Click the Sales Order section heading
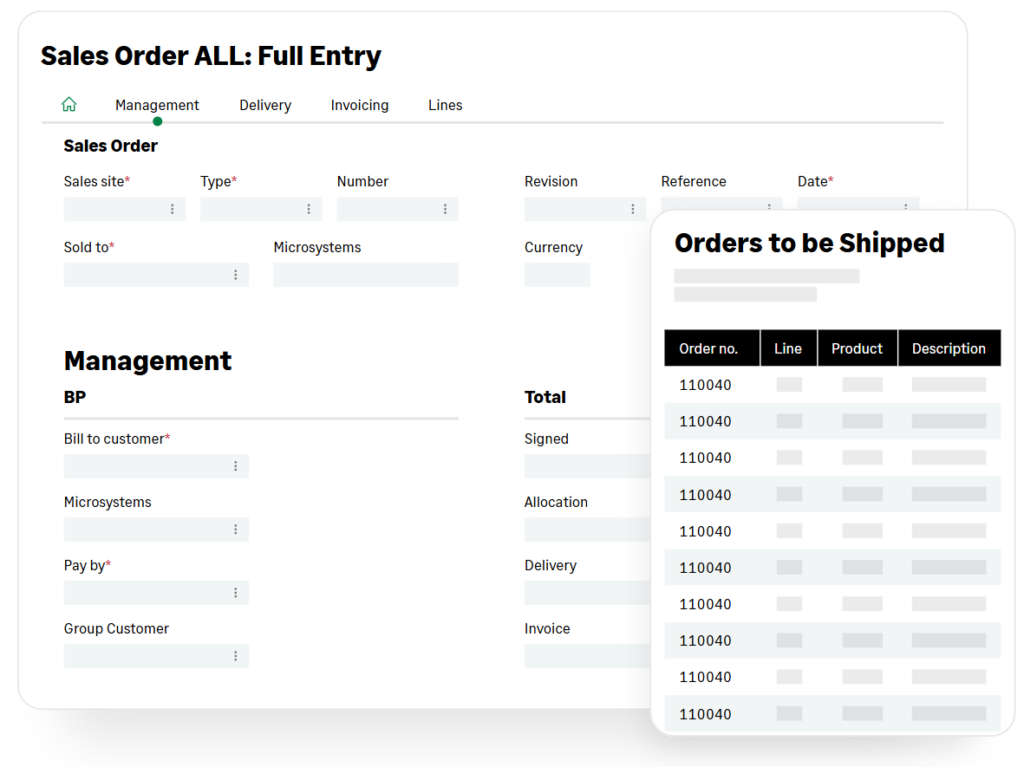This screenshot has width=1024, height=767. (x=110, y=146)
